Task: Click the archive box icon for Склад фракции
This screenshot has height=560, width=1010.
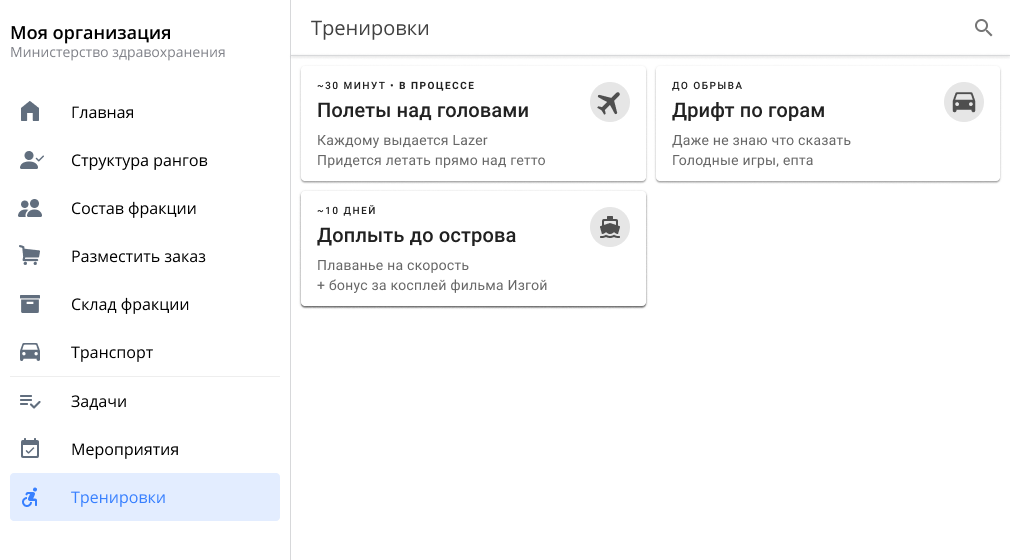Action: point(31,304)
